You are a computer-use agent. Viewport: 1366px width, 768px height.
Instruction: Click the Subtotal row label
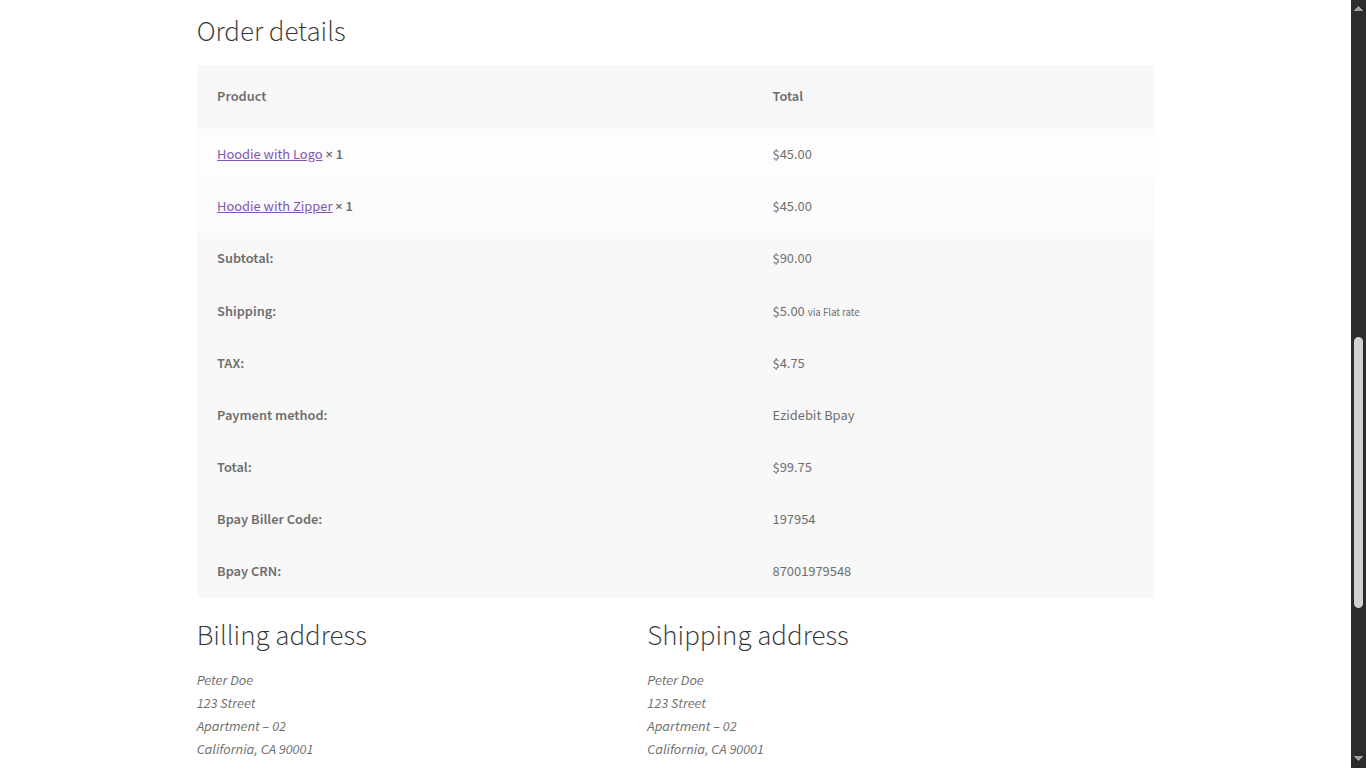tap(245, 258)
